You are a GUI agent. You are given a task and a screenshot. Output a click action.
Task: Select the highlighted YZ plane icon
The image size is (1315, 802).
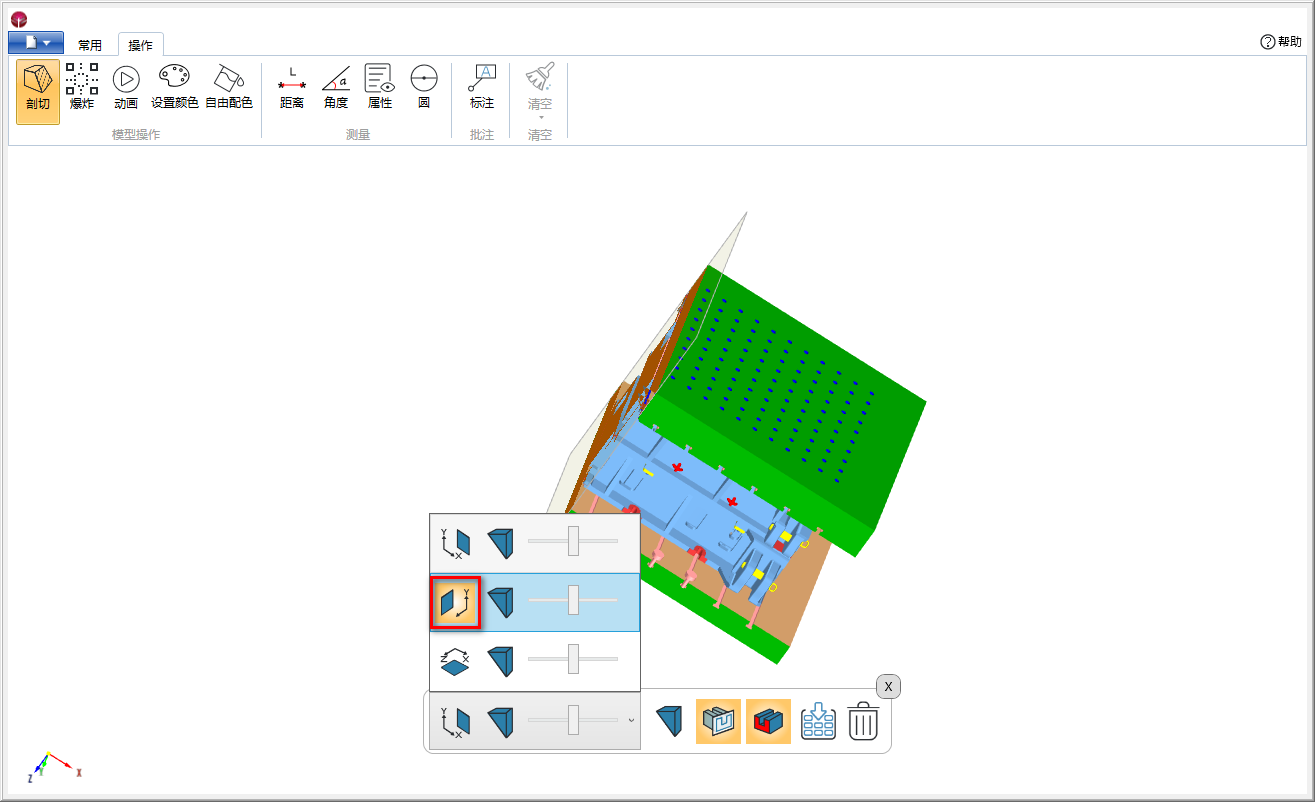[x=456, y=603]
